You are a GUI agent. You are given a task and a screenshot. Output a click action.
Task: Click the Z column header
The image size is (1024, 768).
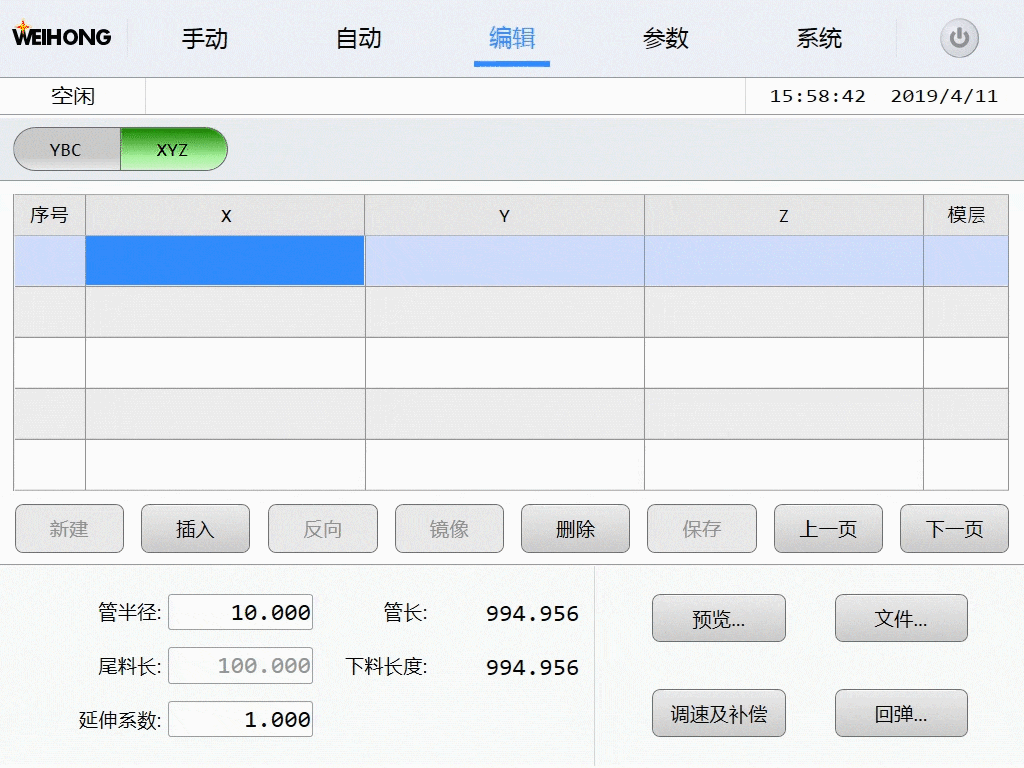(x=784, y=216)
